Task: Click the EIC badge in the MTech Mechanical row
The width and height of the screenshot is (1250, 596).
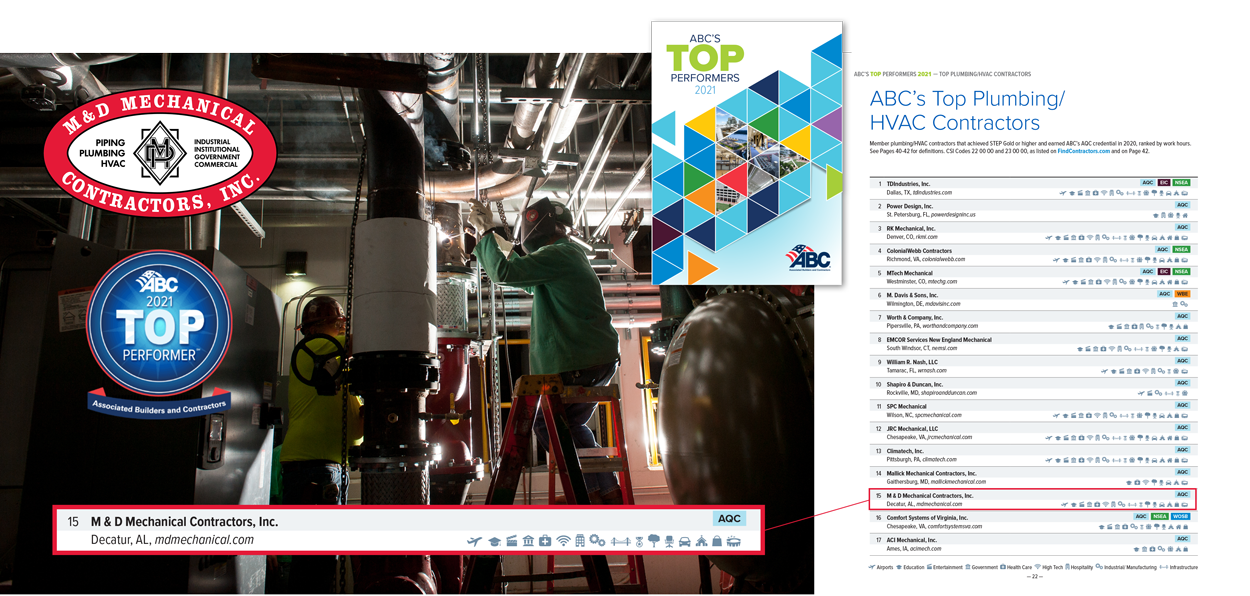Action: (x=1163, y=272)
